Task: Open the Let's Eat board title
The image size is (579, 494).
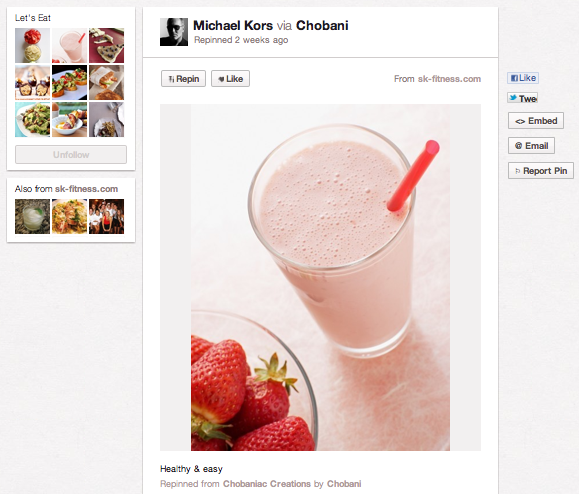Action: 32,18
